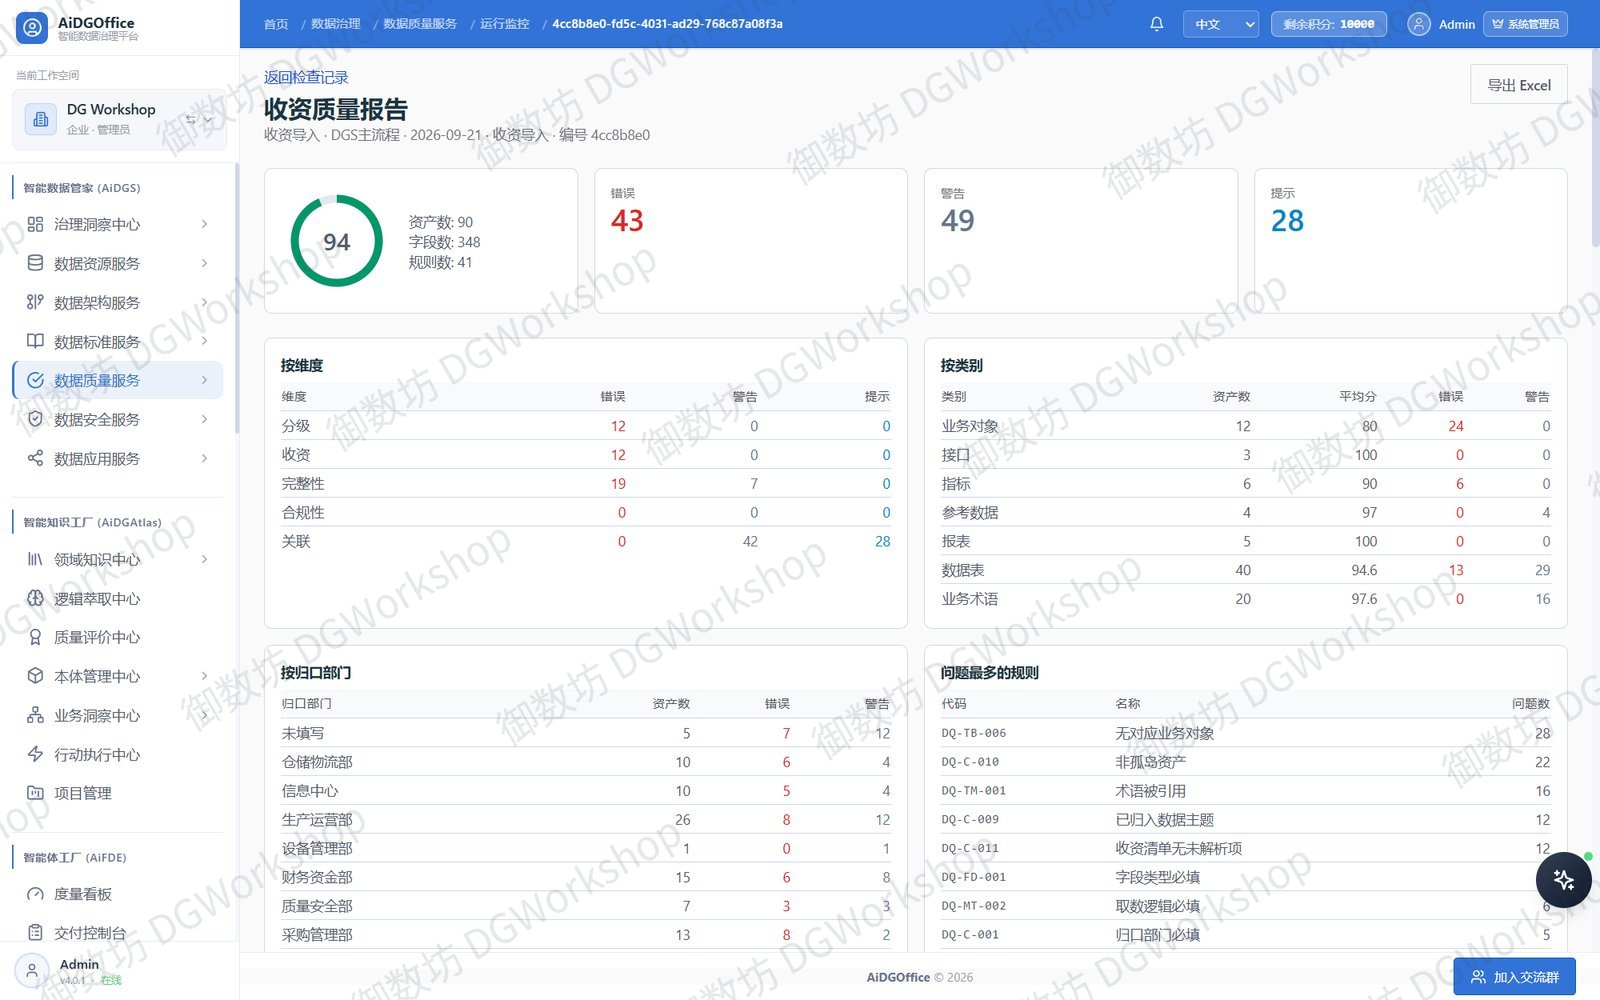
Task: Click the 系统管理员 role badge
Action: [1525, 24]
